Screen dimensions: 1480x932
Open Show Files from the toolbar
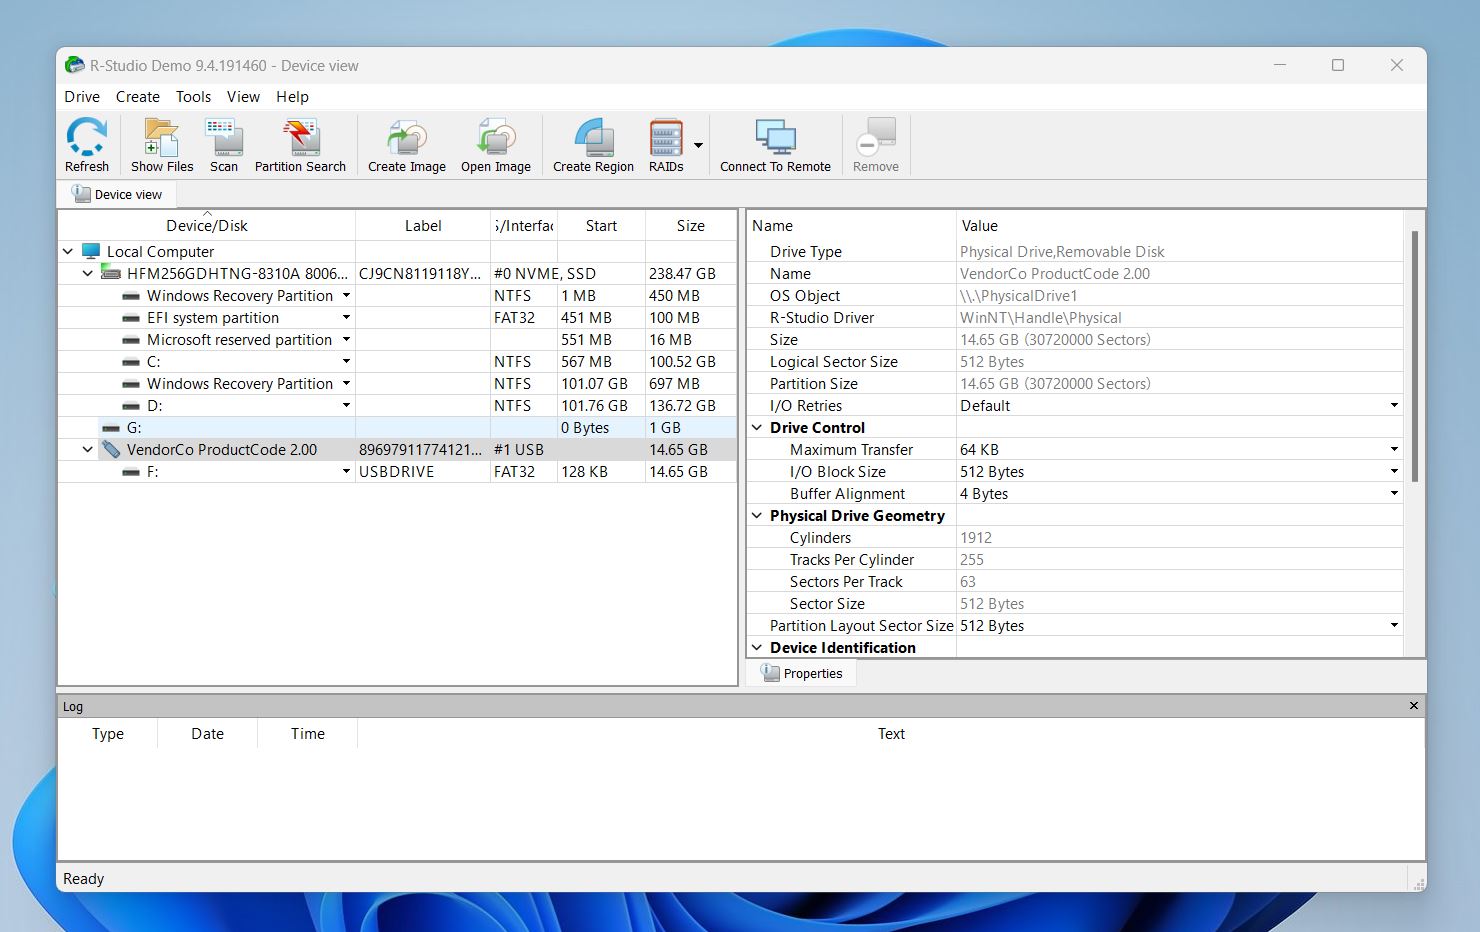(161, 145)
